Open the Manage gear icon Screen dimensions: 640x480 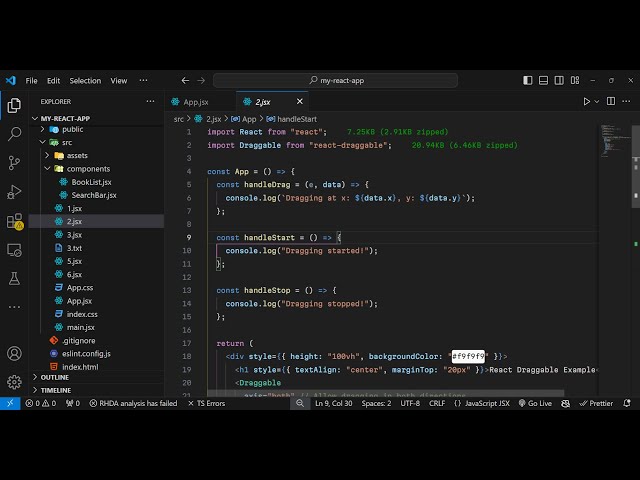[x=14, y=381]
